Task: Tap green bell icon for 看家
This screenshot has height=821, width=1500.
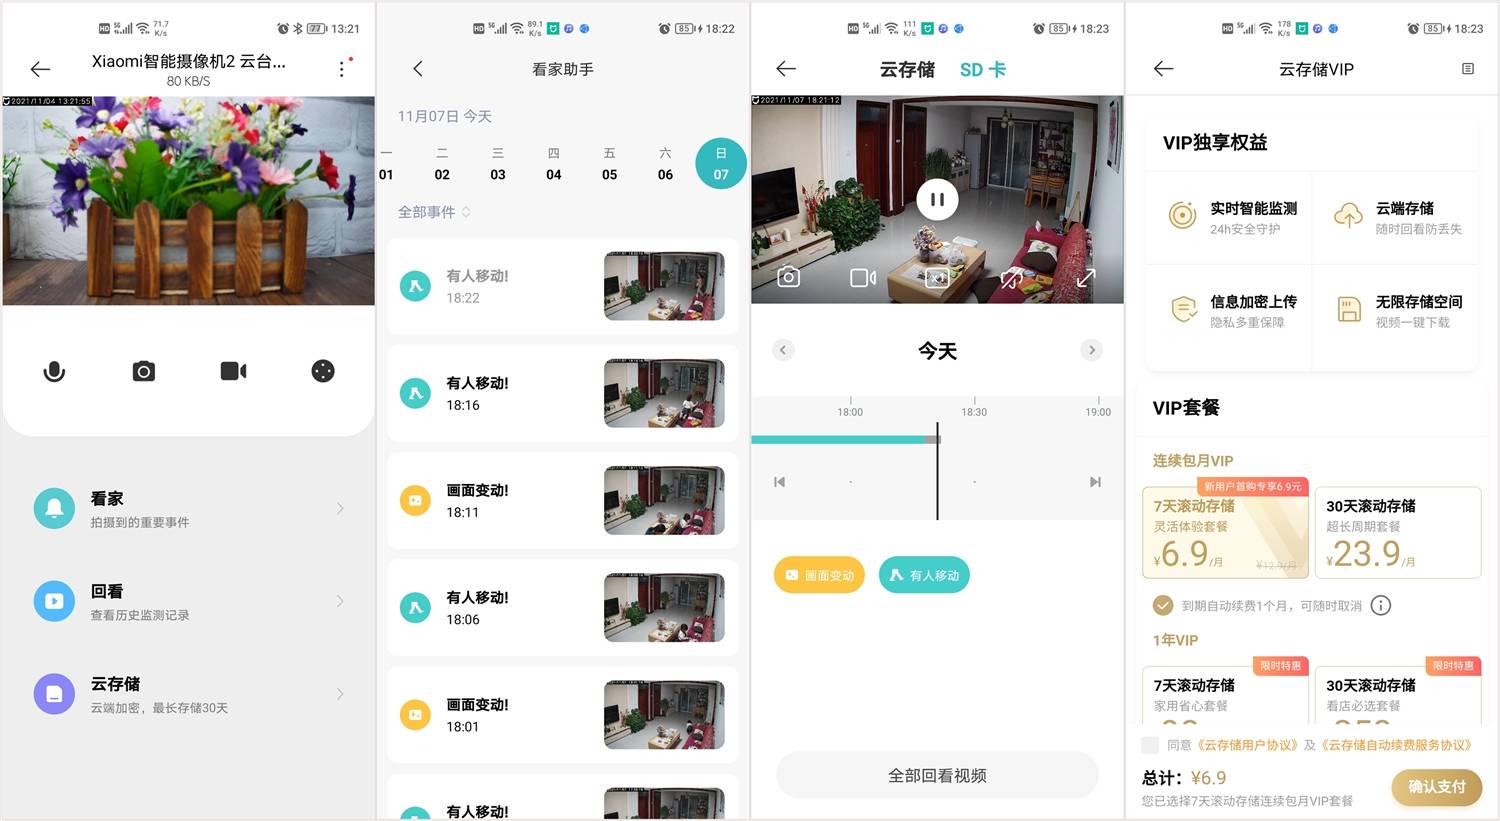Action: tap(54, 508)
